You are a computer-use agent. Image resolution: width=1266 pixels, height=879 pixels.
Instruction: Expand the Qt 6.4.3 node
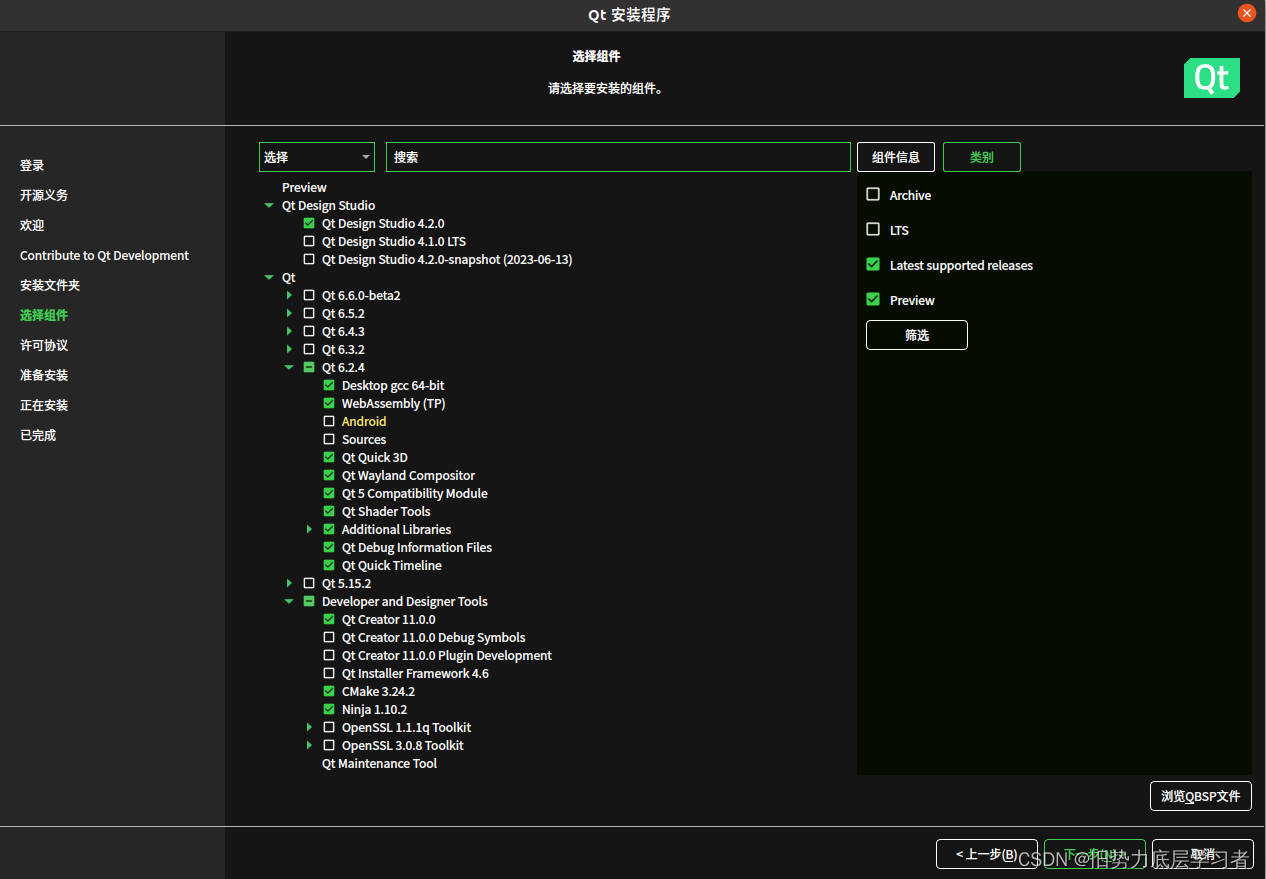tap(289, 332)
